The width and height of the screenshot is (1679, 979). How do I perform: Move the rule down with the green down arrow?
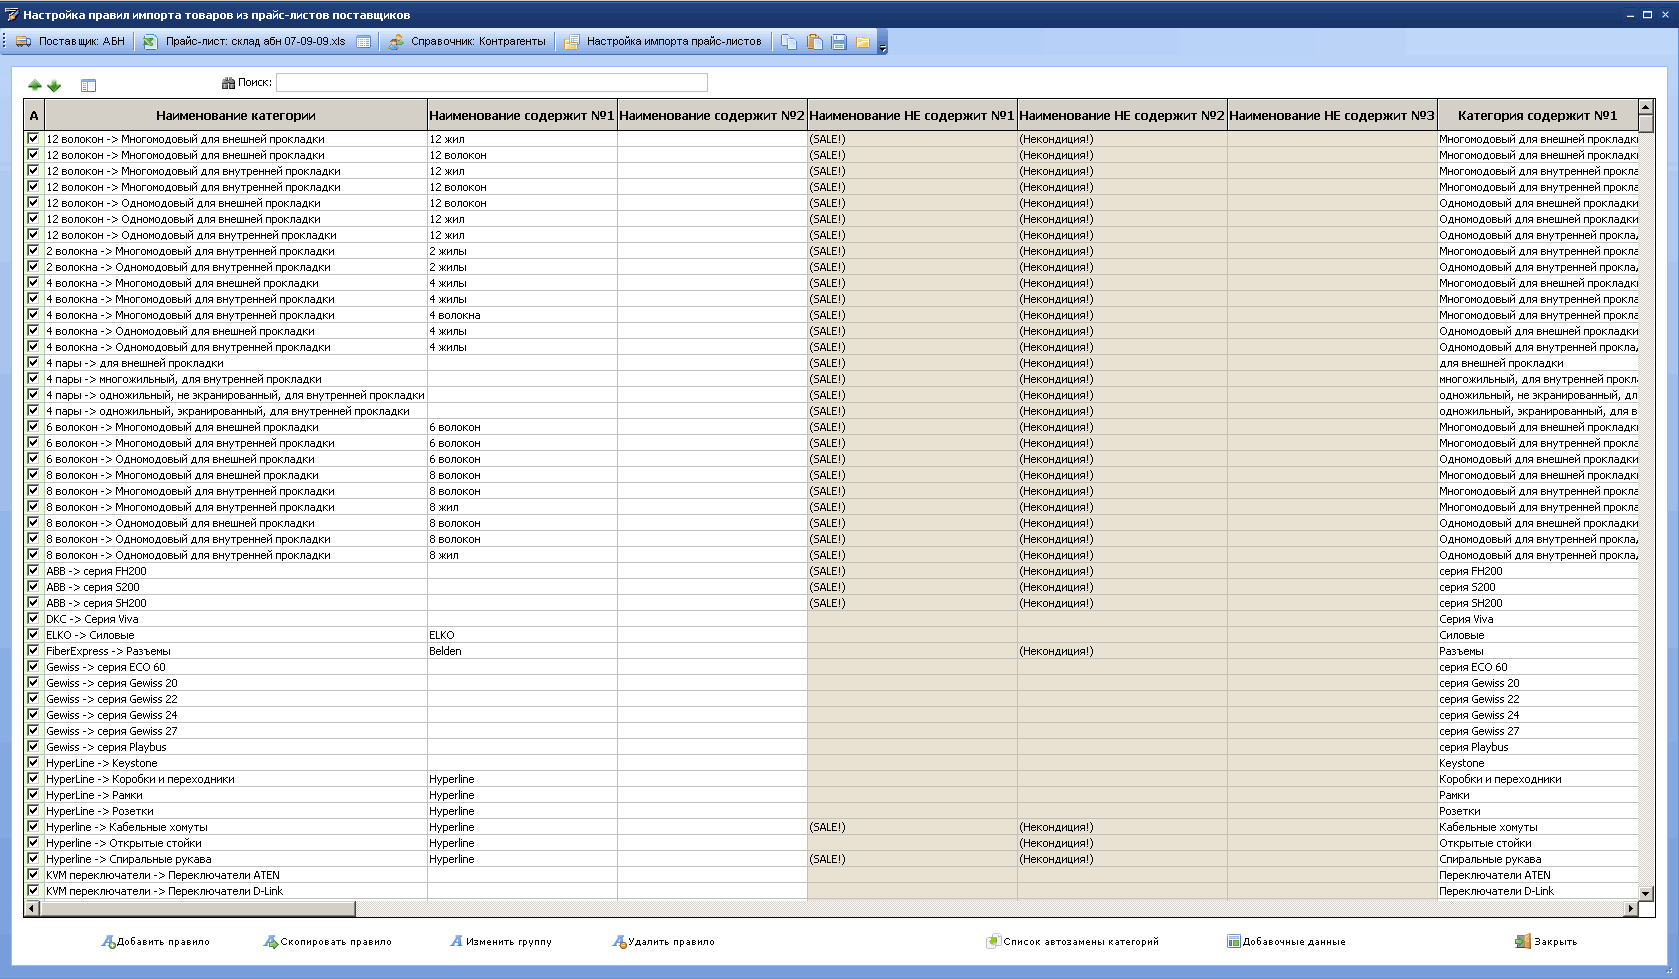tap(54, 85)
